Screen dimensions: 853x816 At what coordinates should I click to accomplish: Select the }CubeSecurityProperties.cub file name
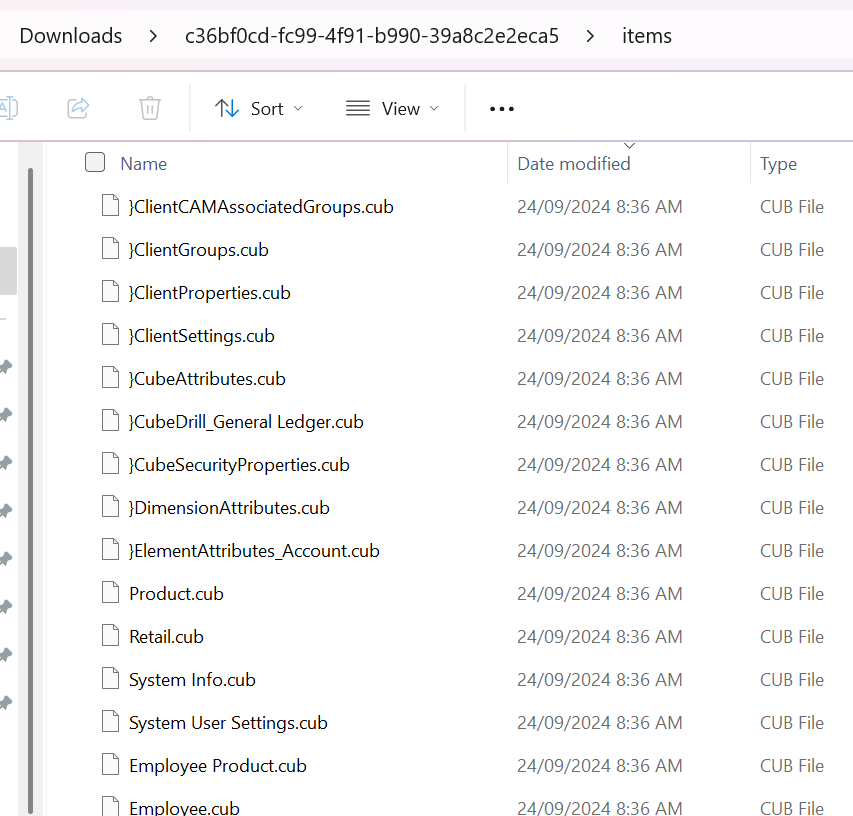point(239,465)
